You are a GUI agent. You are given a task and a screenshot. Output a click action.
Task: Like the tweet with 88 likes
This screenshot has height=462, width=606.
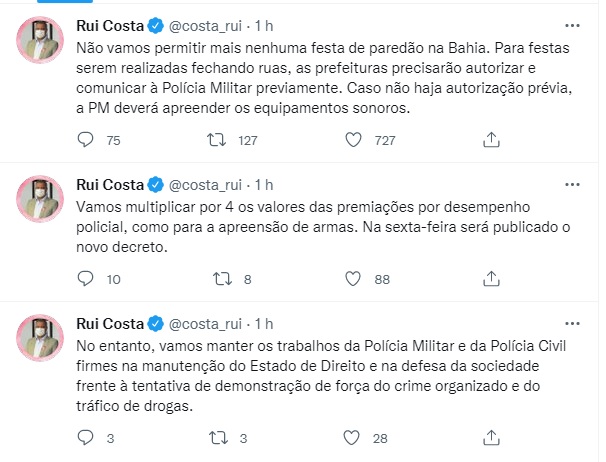(x=350, y=280)
